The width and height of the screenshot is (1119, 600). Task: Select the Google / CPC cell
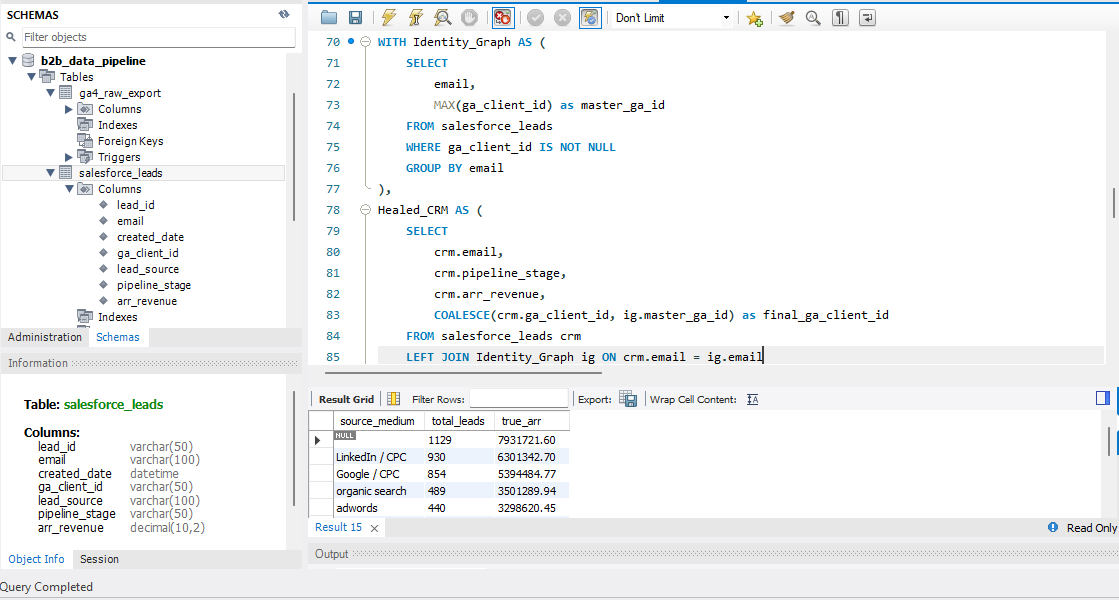[x=379, y=474]
